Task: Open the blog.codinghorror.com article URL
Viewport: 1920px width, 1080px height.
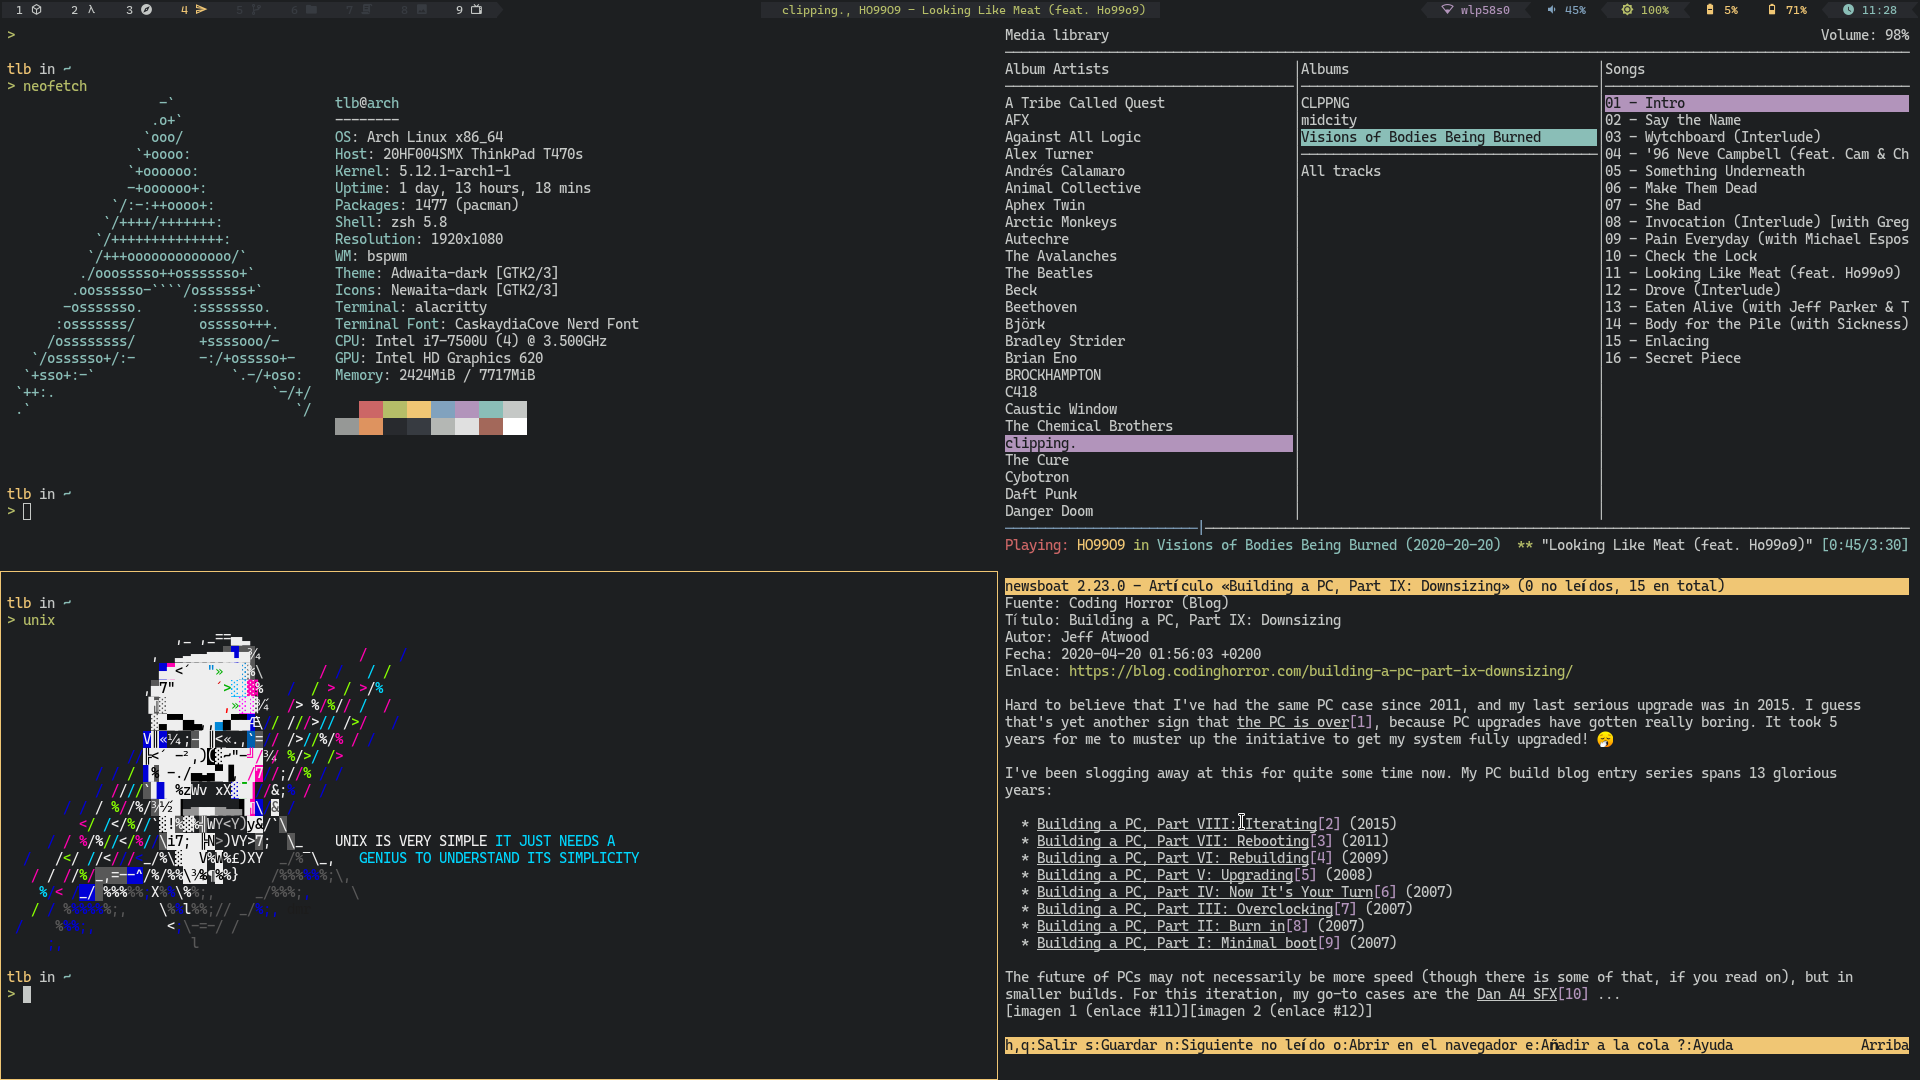Action: 1320,671
